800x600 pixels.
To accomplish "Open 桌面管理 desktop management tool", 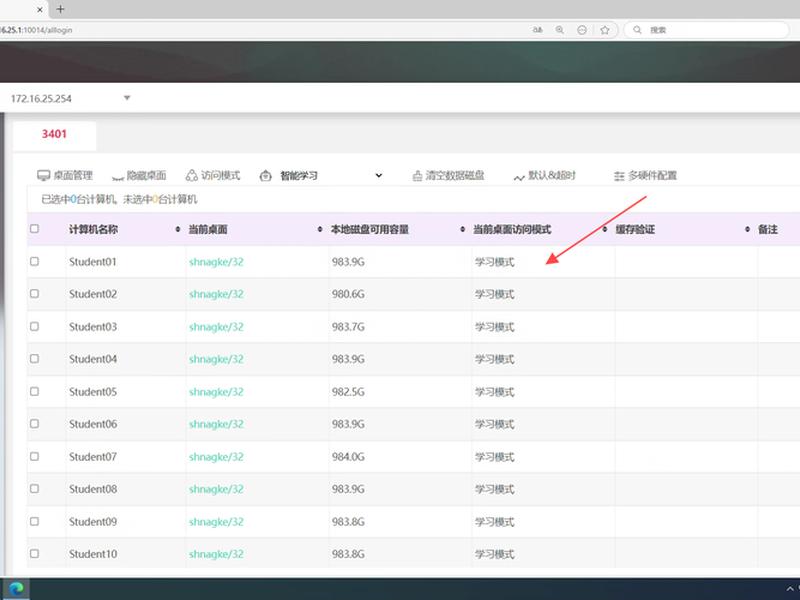I will pyautogui.click(x=65, y=176).
